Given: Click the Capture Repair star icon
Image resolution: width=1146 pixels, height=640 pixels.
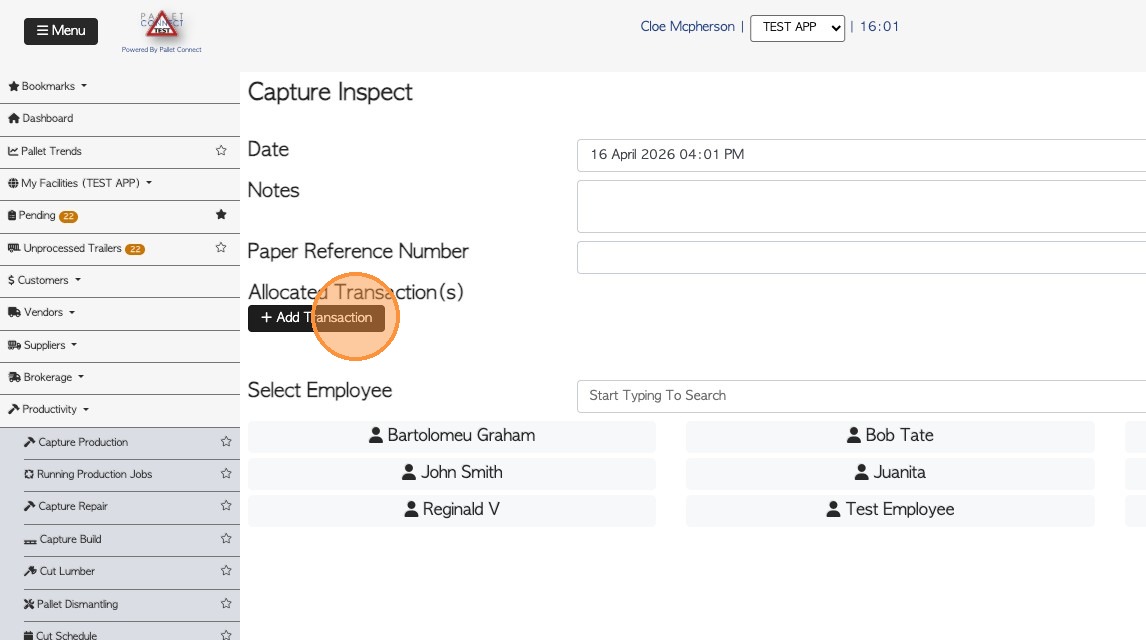Looking at the screenshot, I should [226, 506].
